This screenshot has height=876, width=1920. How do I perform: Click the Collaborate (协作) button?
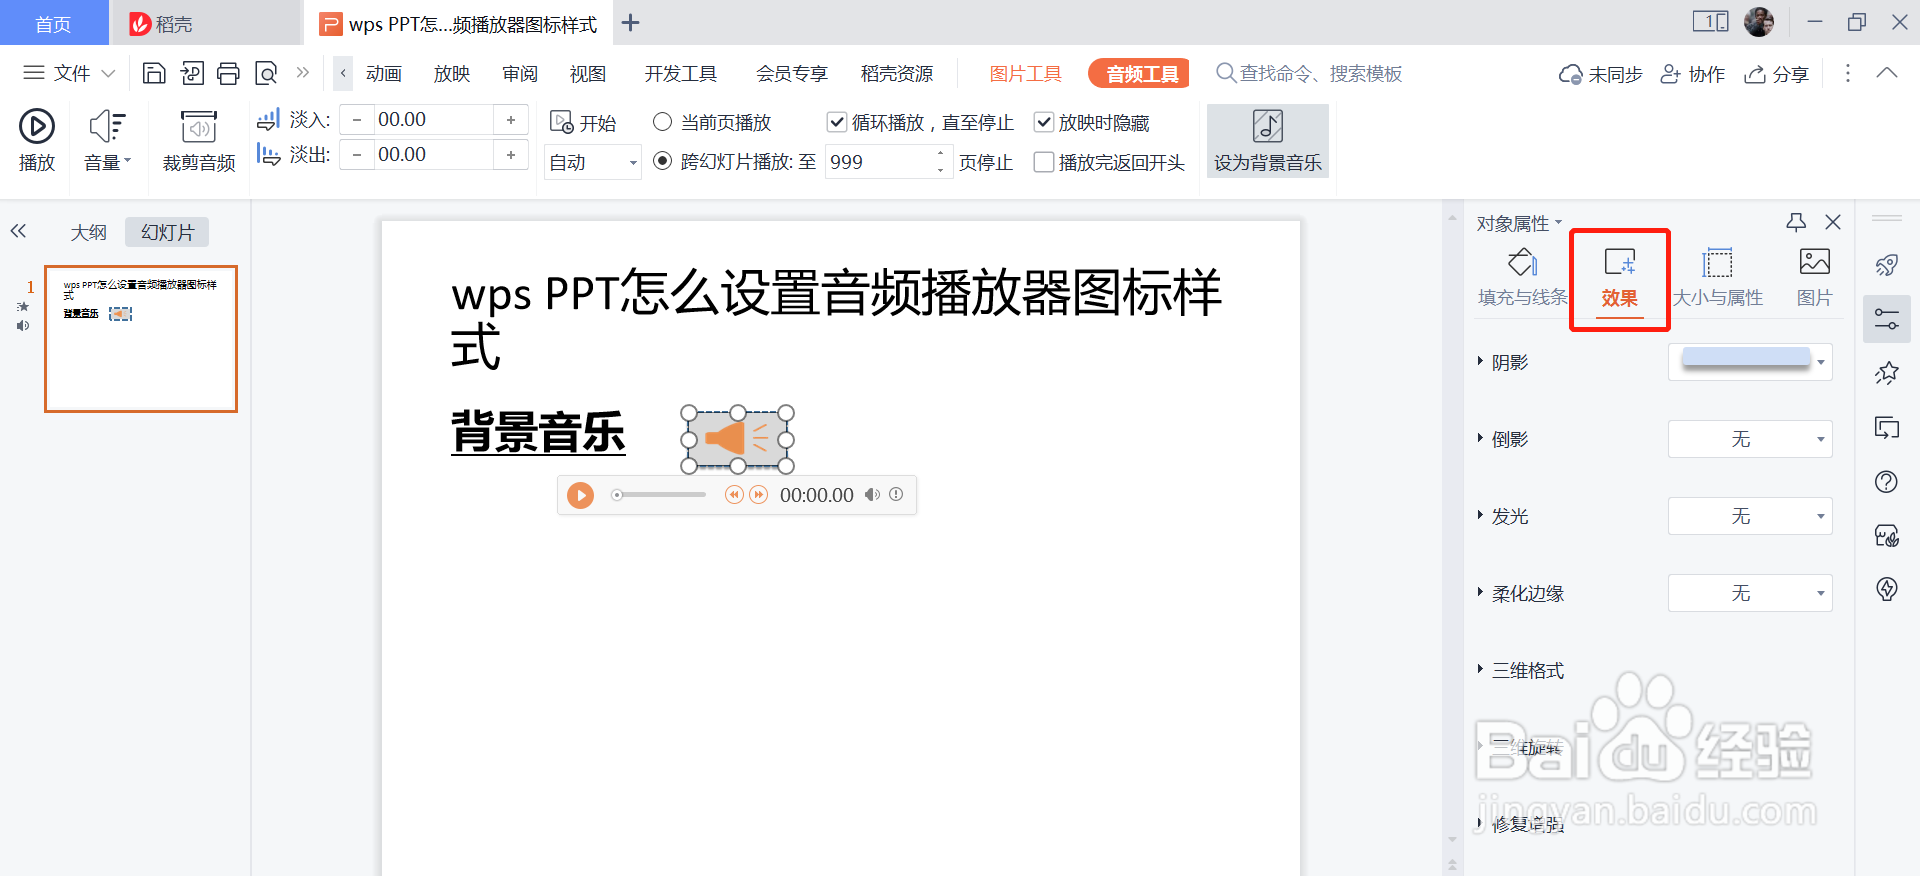[x=1693, y=74]
